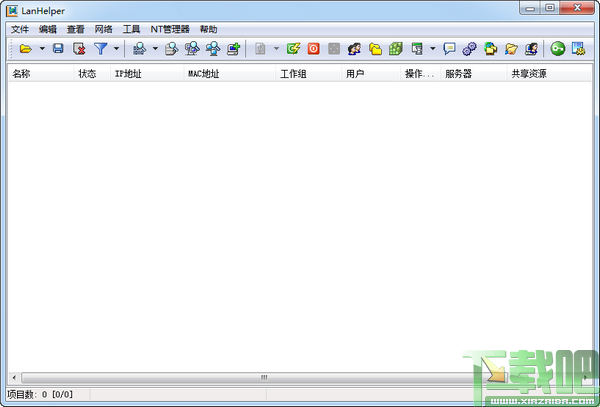The image size is (600, 407).
Task: Open the 编辑 menu
Action: tap(48, 29)
